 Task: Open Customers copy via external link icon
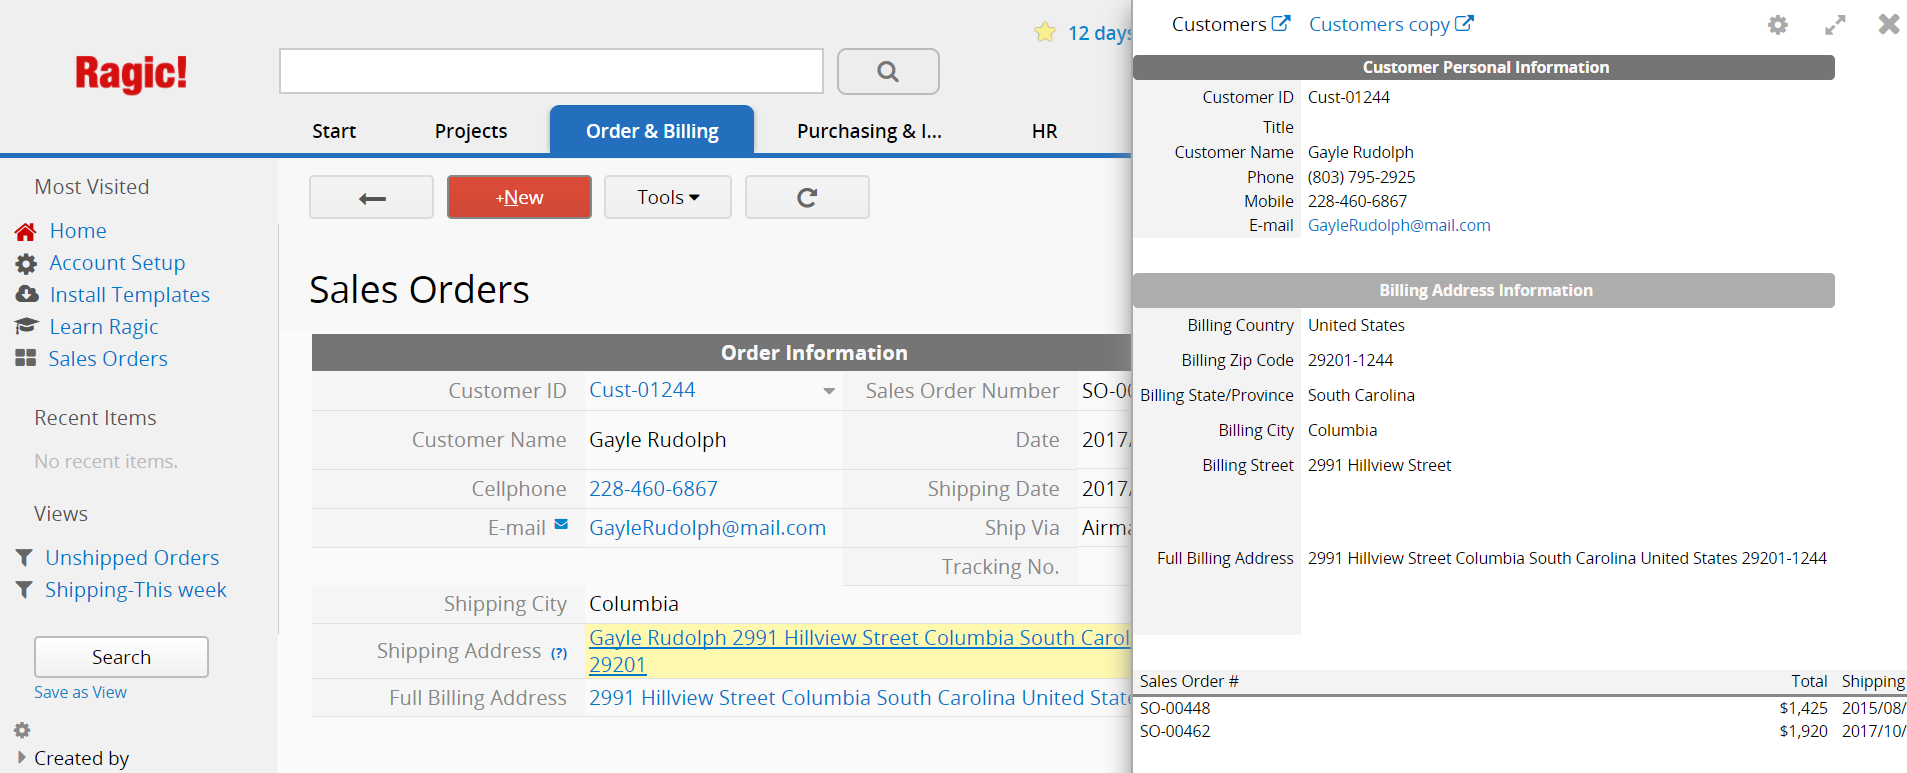tap(1464, 23)
